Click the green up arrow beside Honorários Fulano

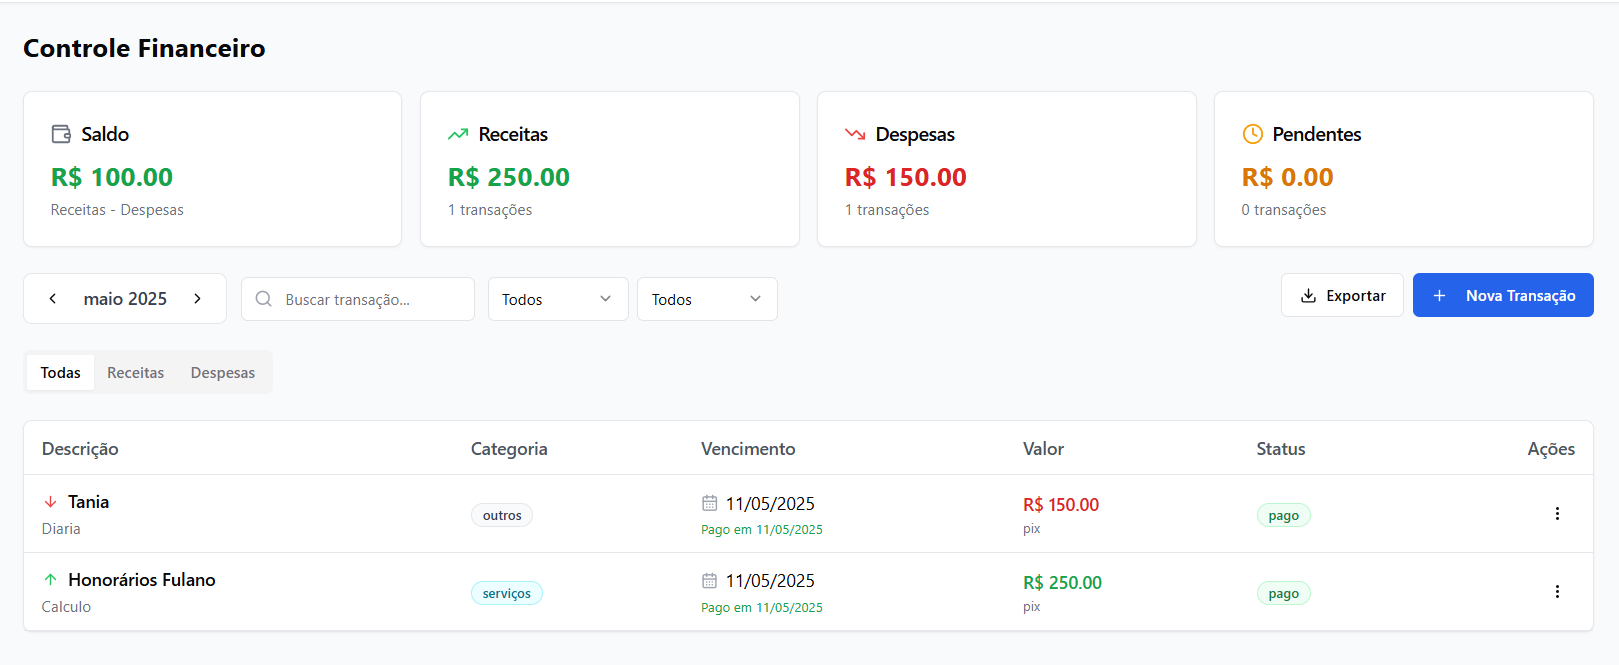click(x=50, y=580)
